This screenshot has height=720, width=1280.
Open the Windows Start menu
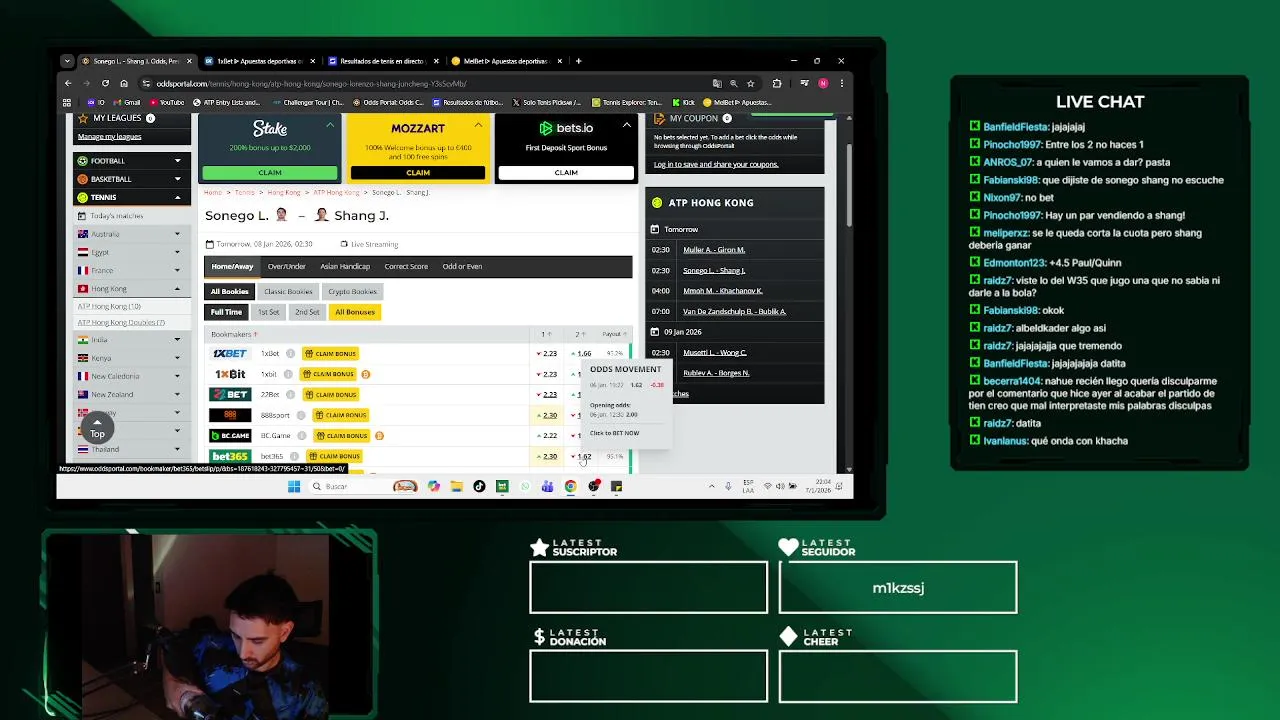294,487
